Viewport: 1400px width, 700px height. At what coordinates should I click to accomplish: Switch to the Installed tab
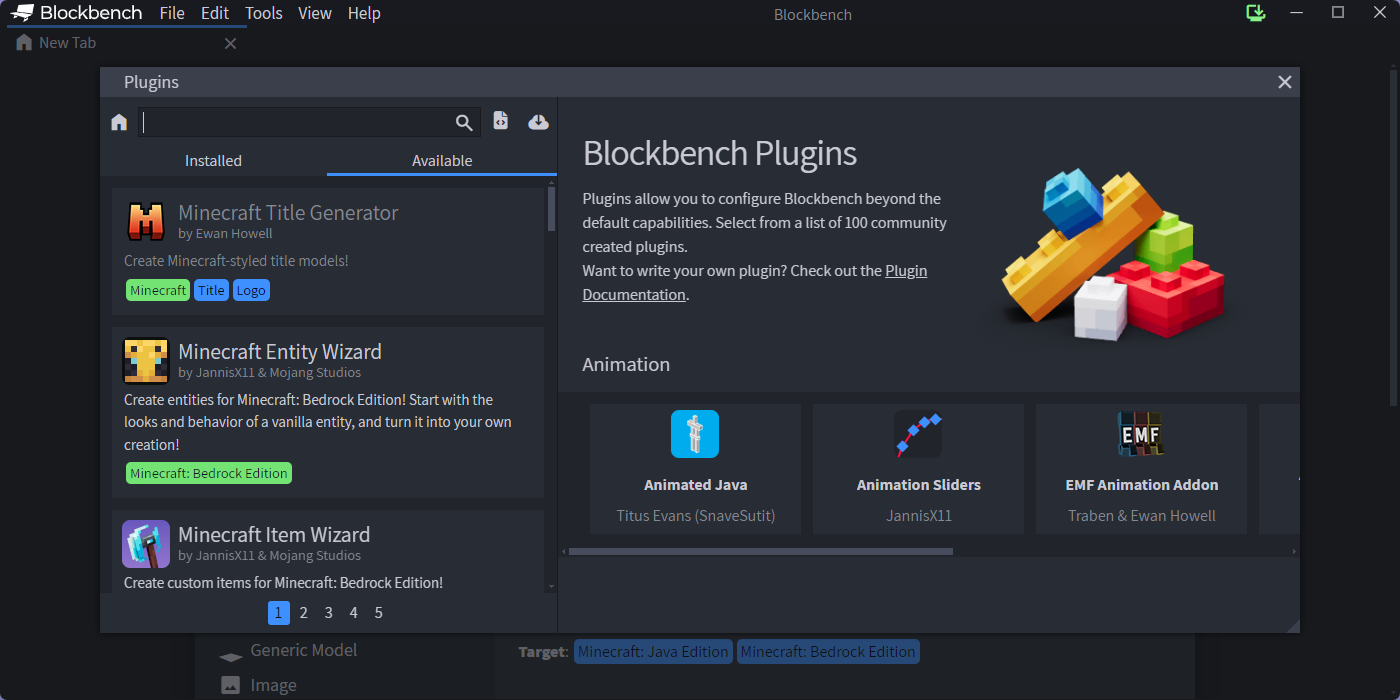213,160
